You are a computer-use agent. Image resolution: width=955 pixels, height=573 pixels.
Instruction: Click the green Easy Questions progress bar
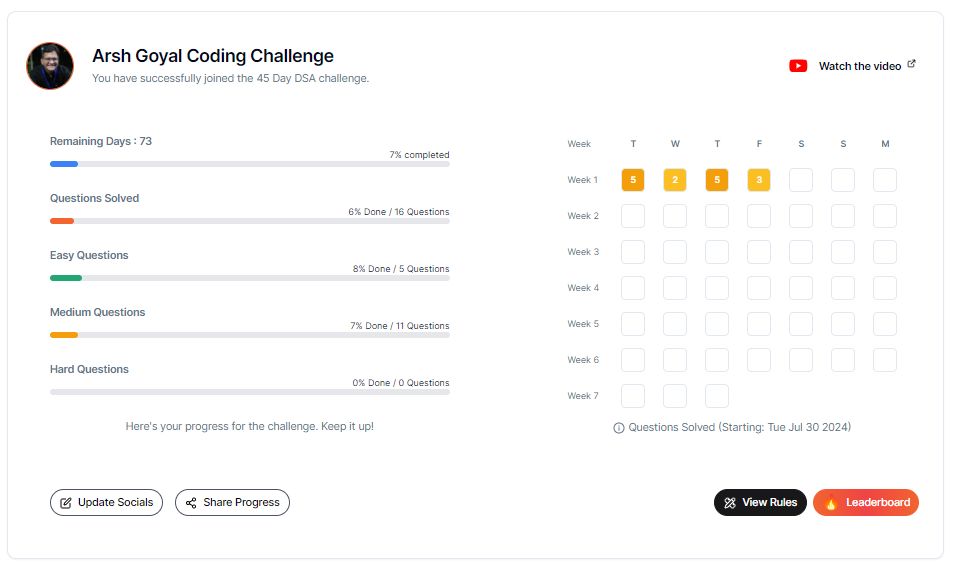(x=66, y=278)
